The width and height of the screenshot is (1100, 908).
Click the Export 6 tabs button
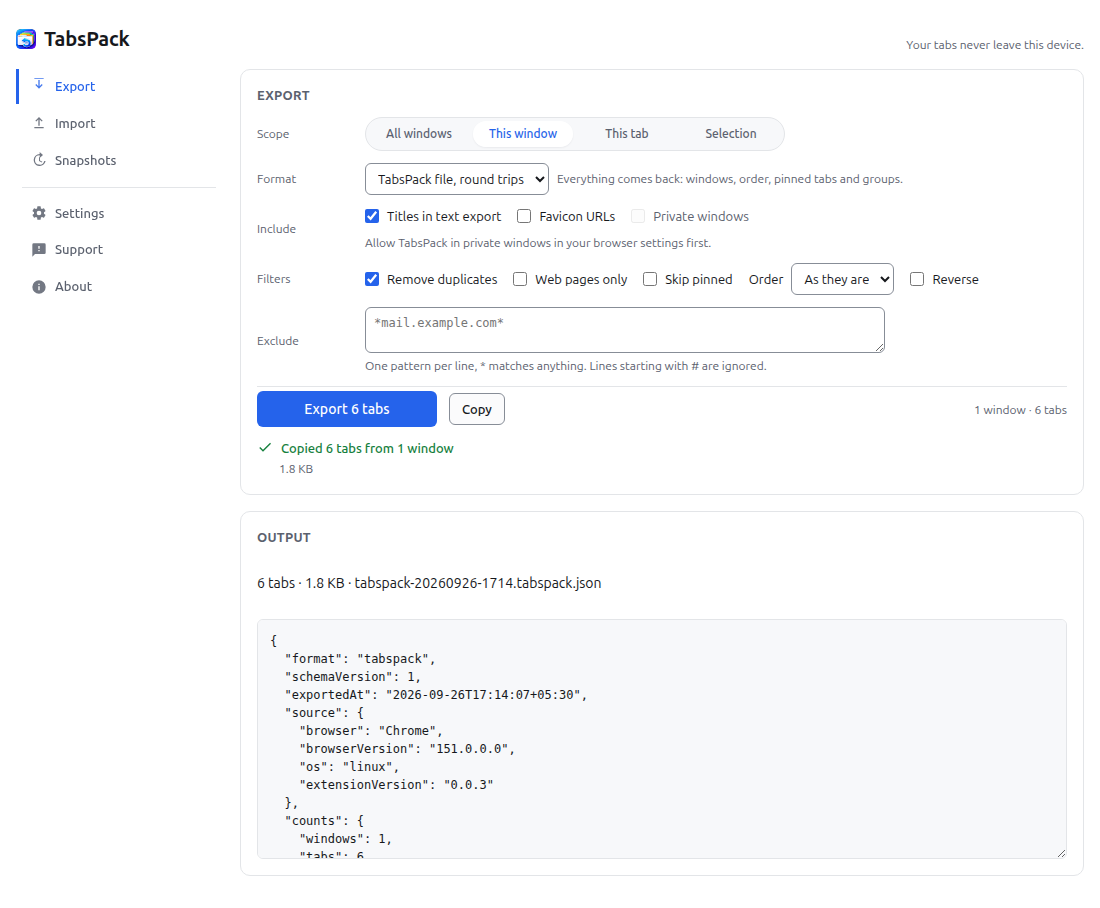[347, 409]
